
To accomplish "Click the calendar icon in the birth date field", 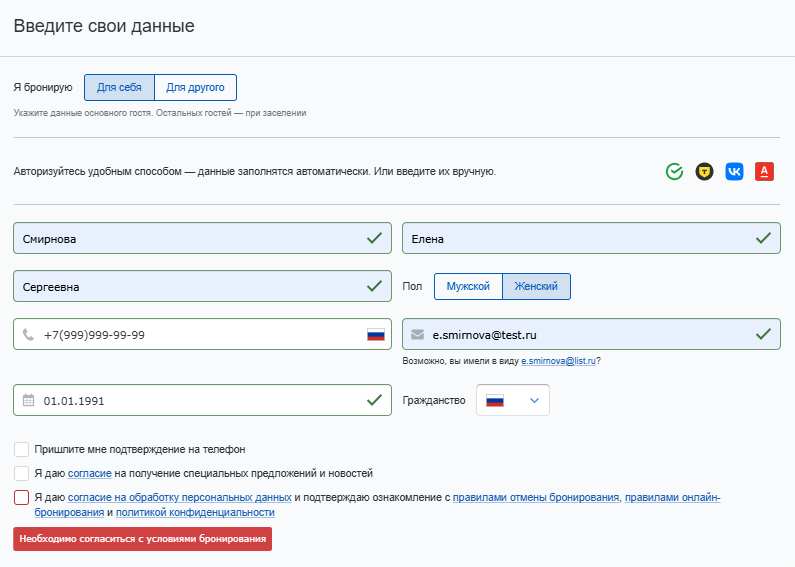I will click(28, 400).
